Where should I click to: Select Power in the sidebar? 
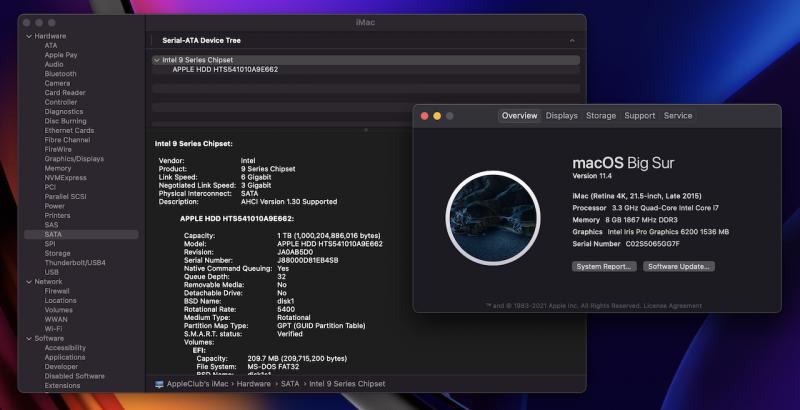pyautogui.click(x=55, y=206)
